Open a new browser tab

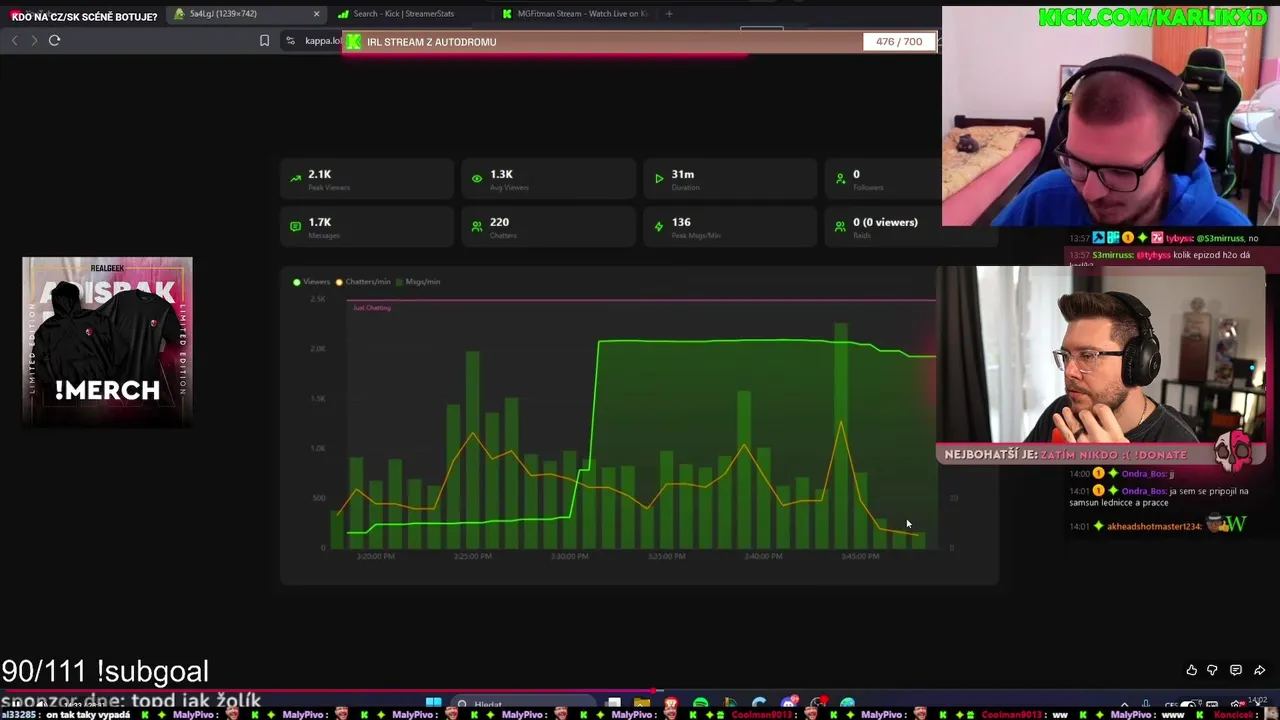669,14
